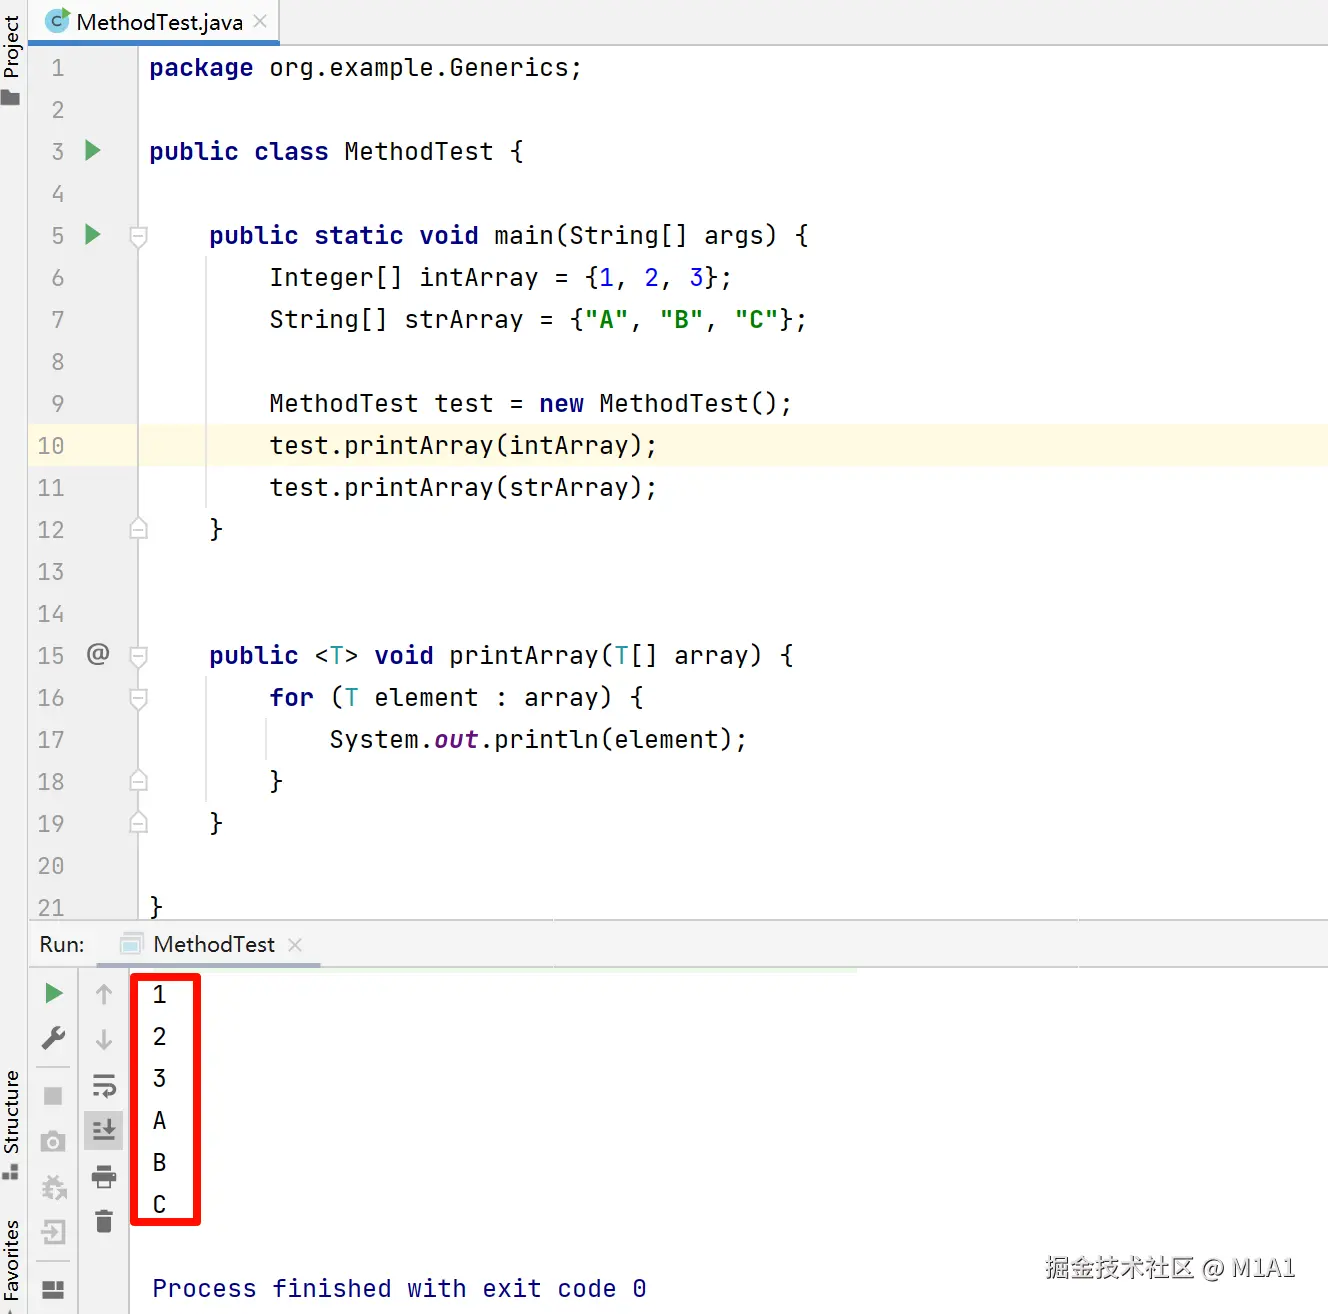Viewport: 1328px width, 1314px height.
Task: Toggle soft-wrap in Run console
Action: tap(104, 1085)
